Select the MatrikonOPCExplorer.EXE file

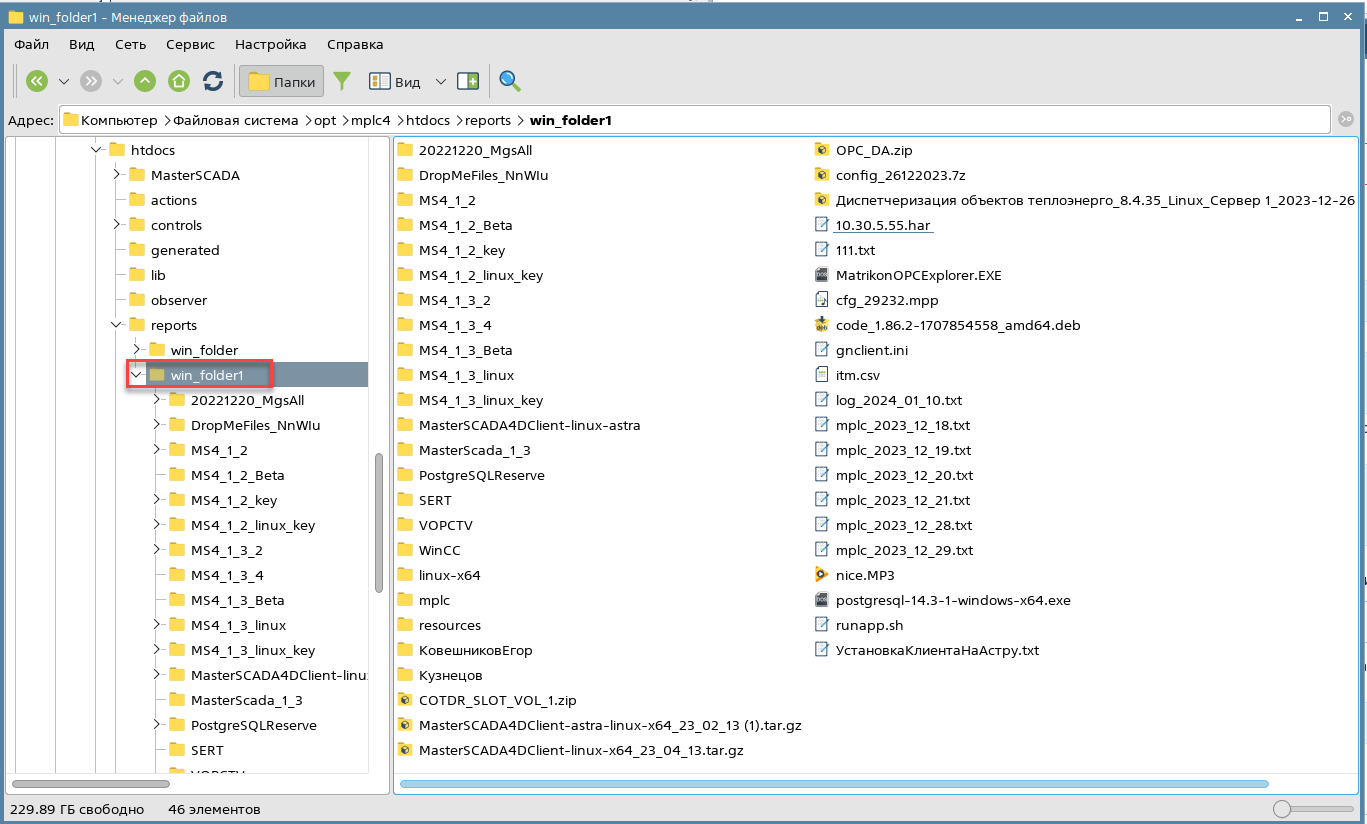click(x=918, y=275)
